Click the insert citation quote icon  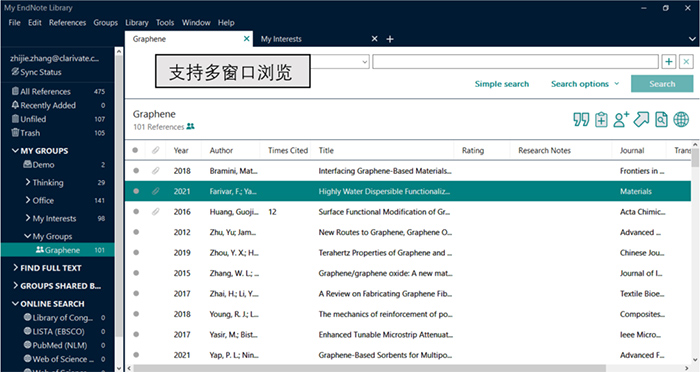coord(581,119)
